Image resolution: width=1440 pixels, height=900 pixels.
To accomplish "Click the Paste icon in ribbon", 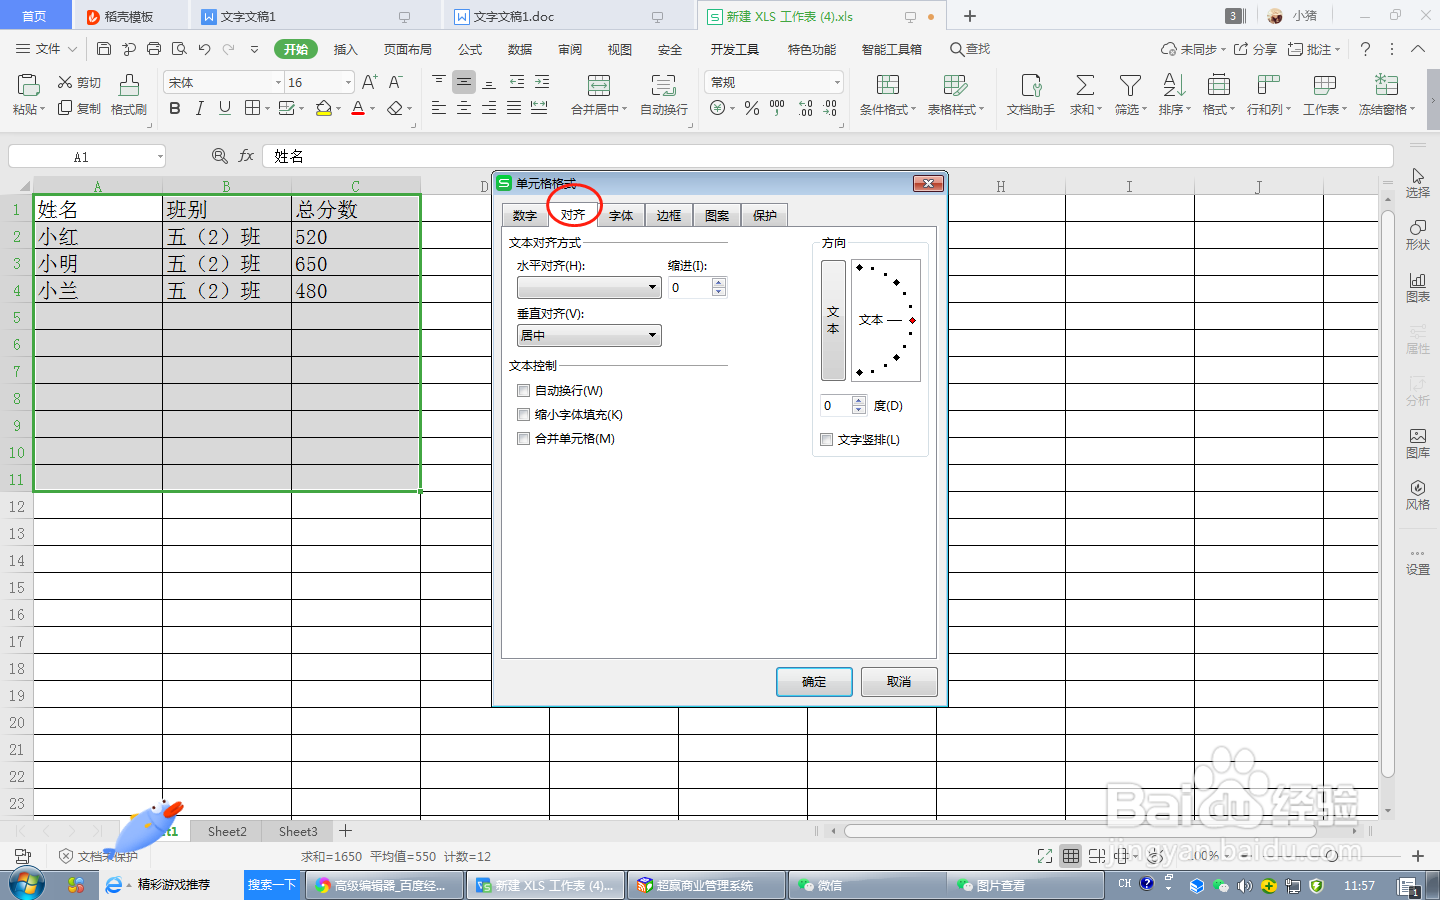I will (x=28, y=86).
